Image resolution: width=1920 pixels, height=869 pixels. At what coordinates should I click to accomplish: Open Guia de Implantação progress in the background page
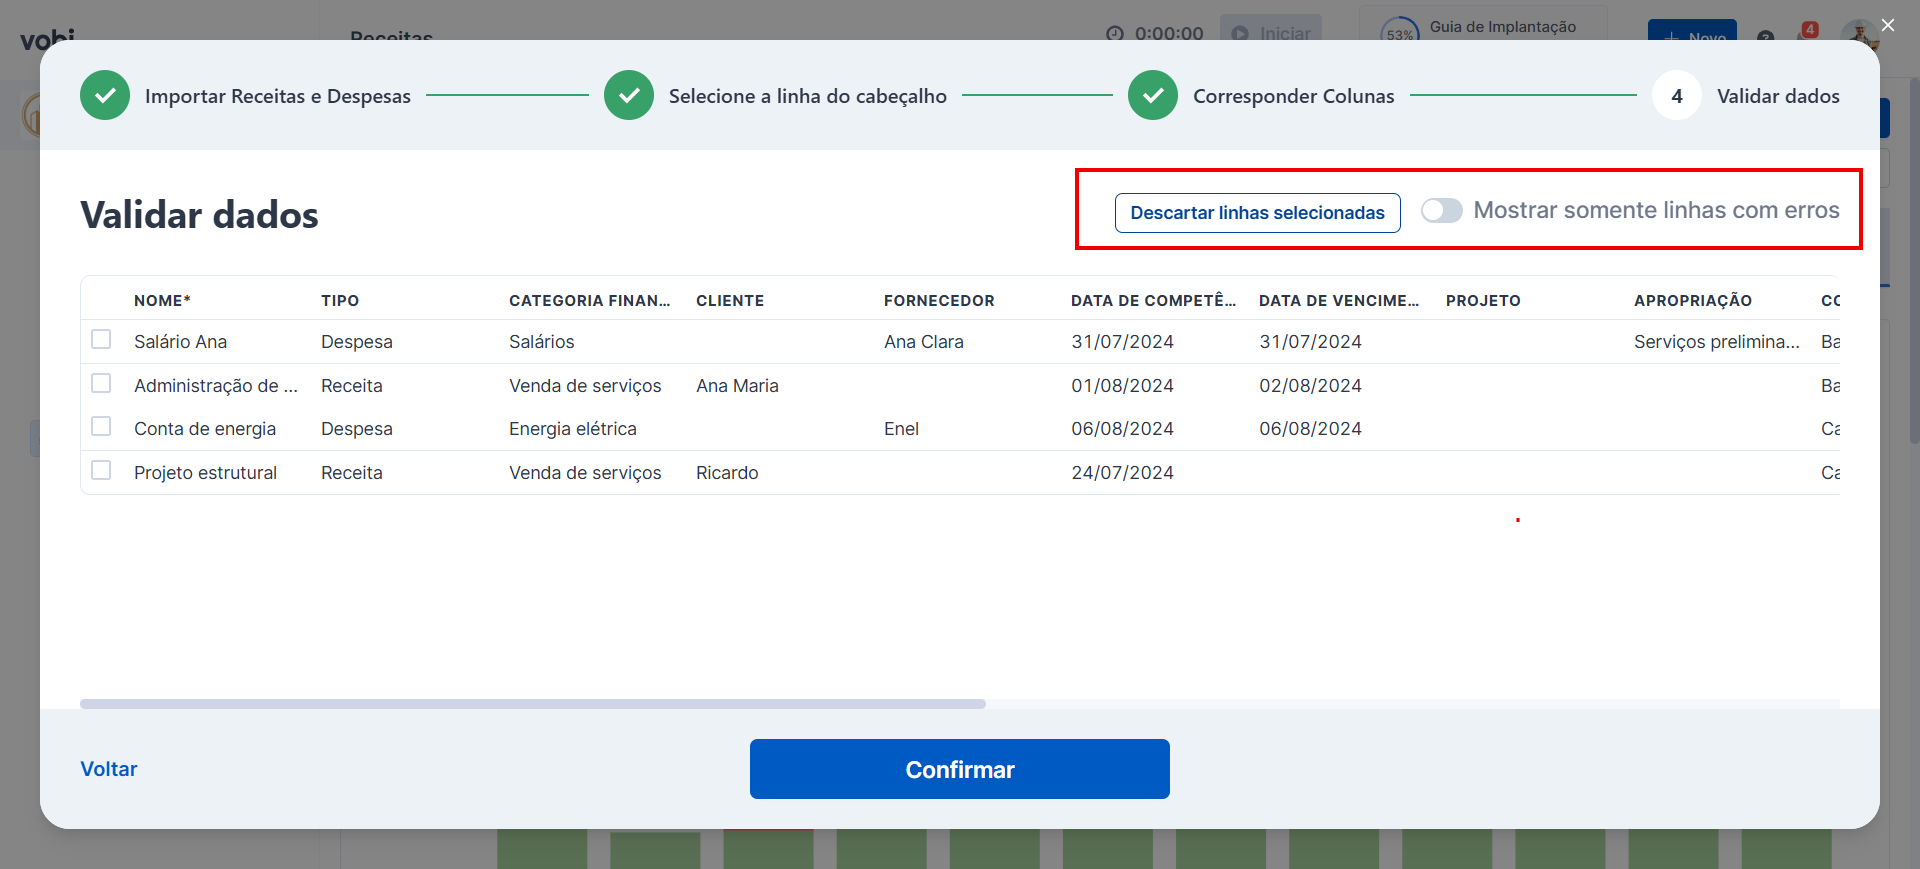coord(1482,27)
